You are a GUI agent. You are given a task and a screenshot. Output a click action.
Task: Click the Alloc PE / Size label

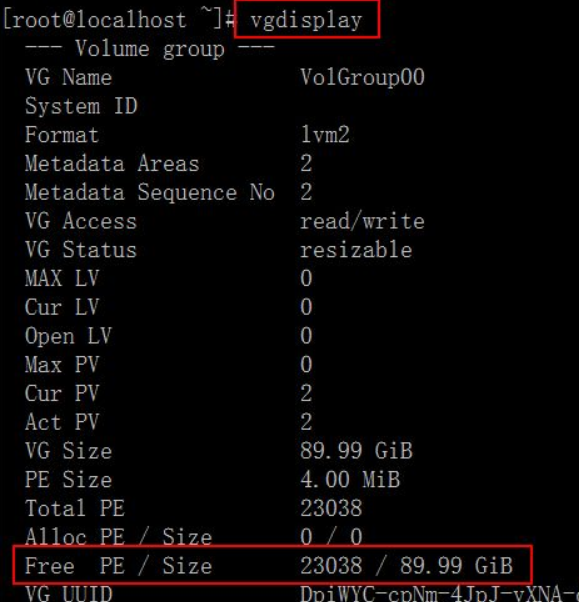coord(118,536)
